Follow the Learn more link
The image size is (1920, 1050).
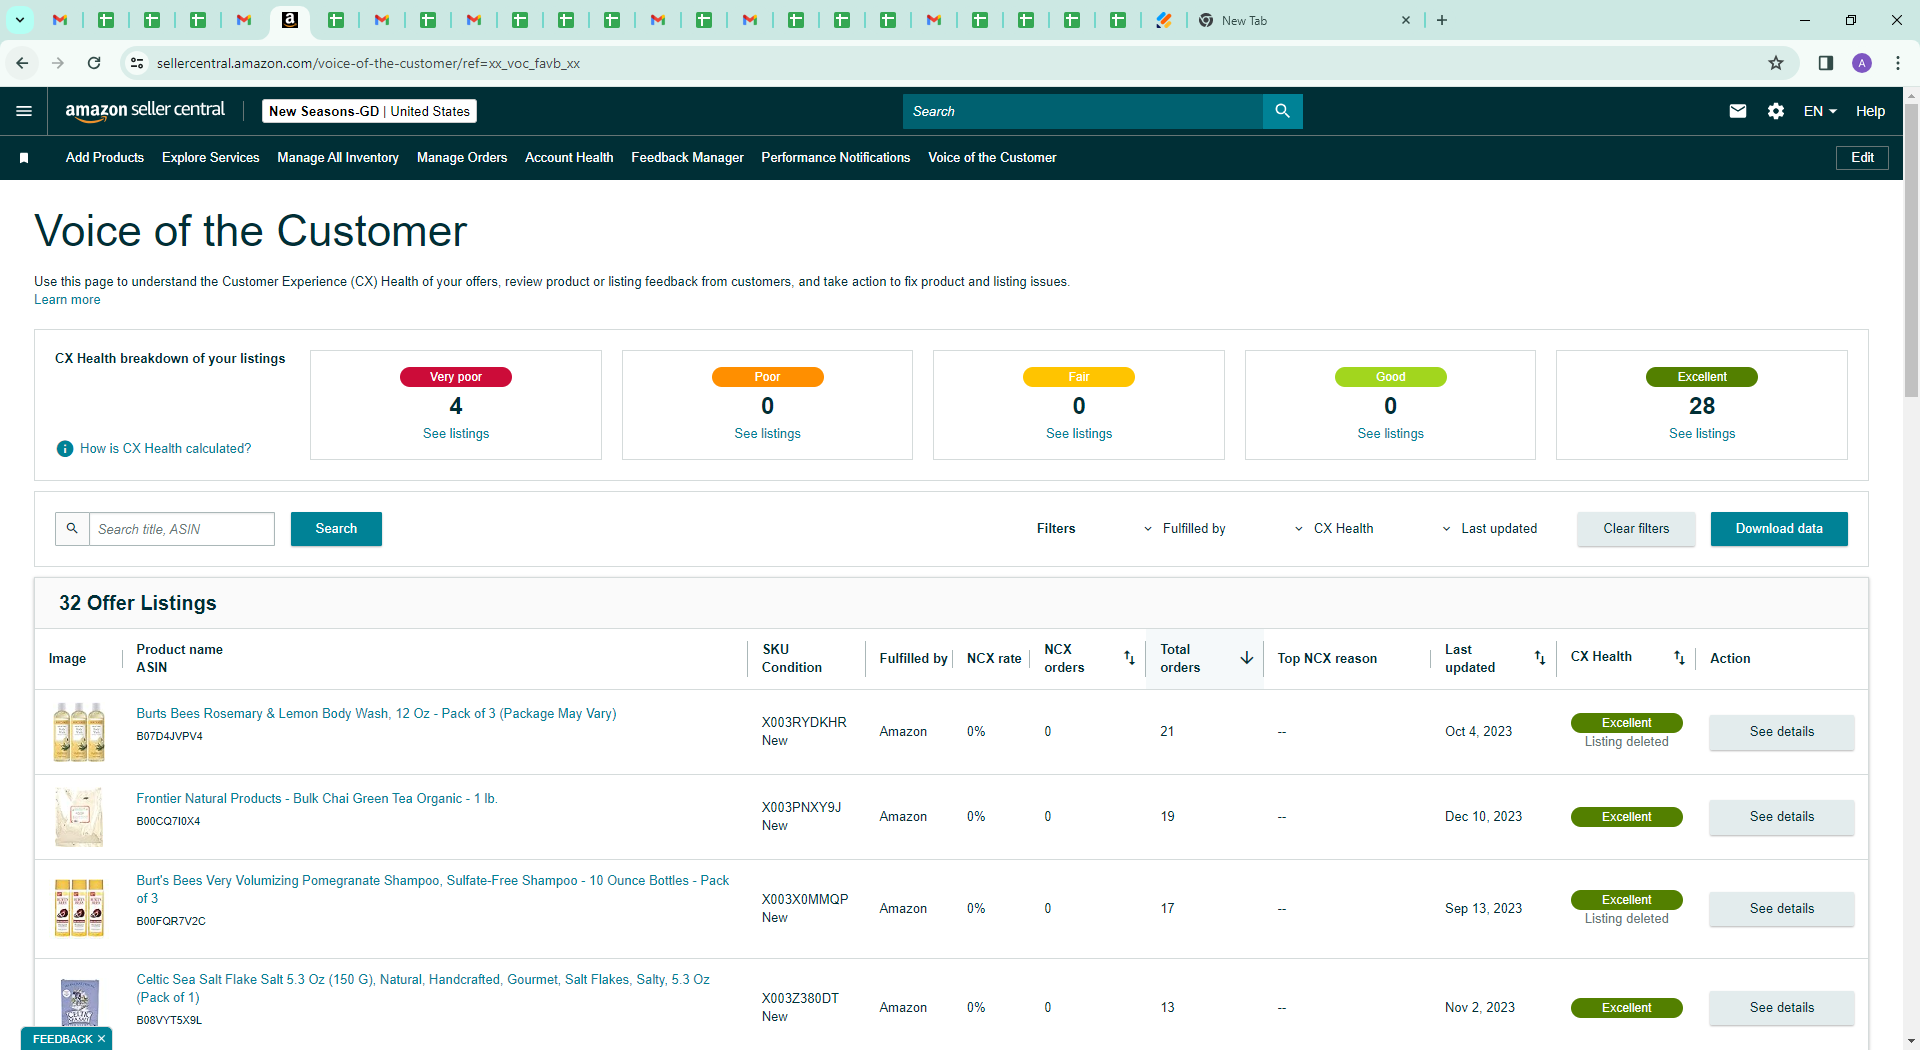coord(67,300)
